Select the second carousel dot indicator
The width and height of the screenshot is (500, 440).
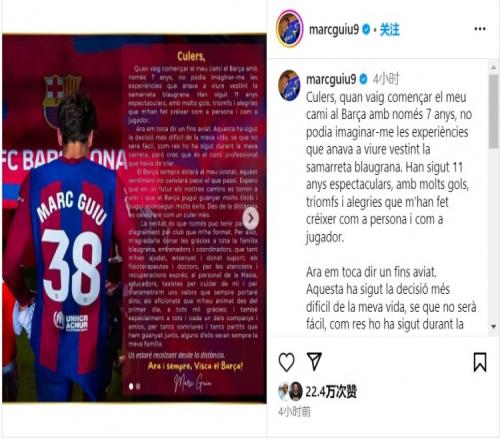tap(138, 386)
